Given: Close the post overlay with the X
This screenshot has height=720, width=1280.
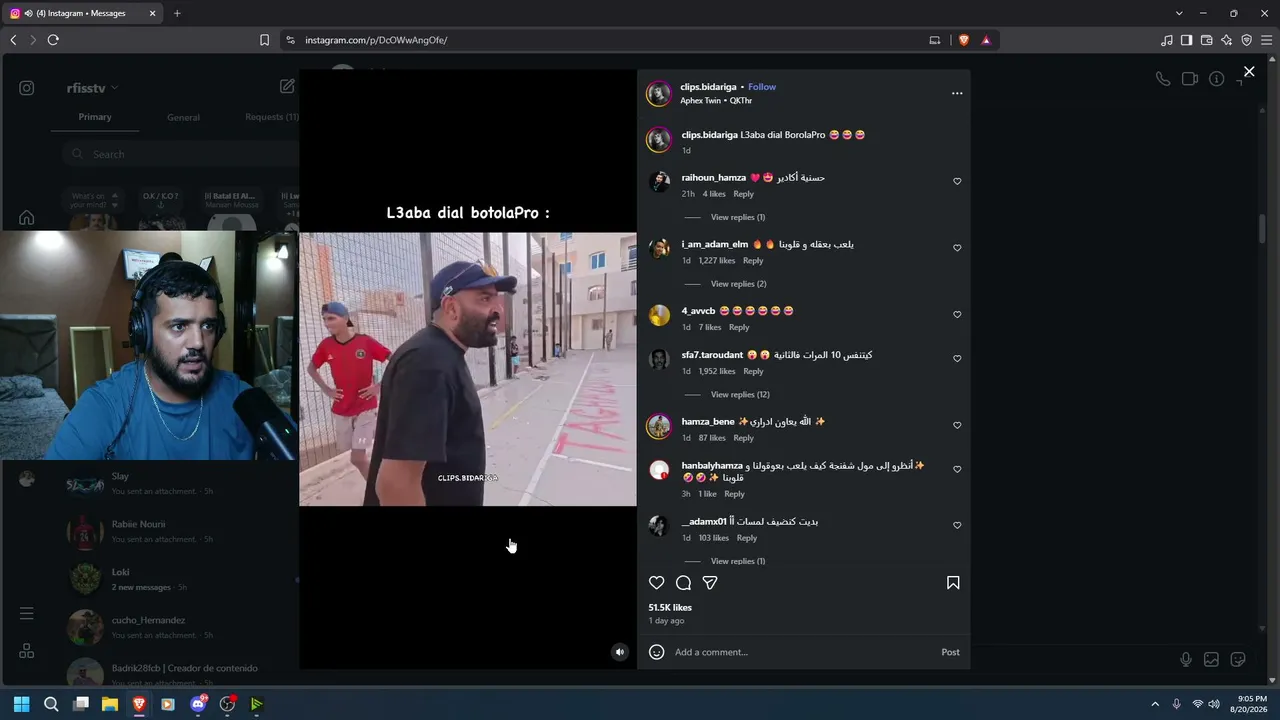Looking at the screenshot, I should click(x=1249, y=72).
